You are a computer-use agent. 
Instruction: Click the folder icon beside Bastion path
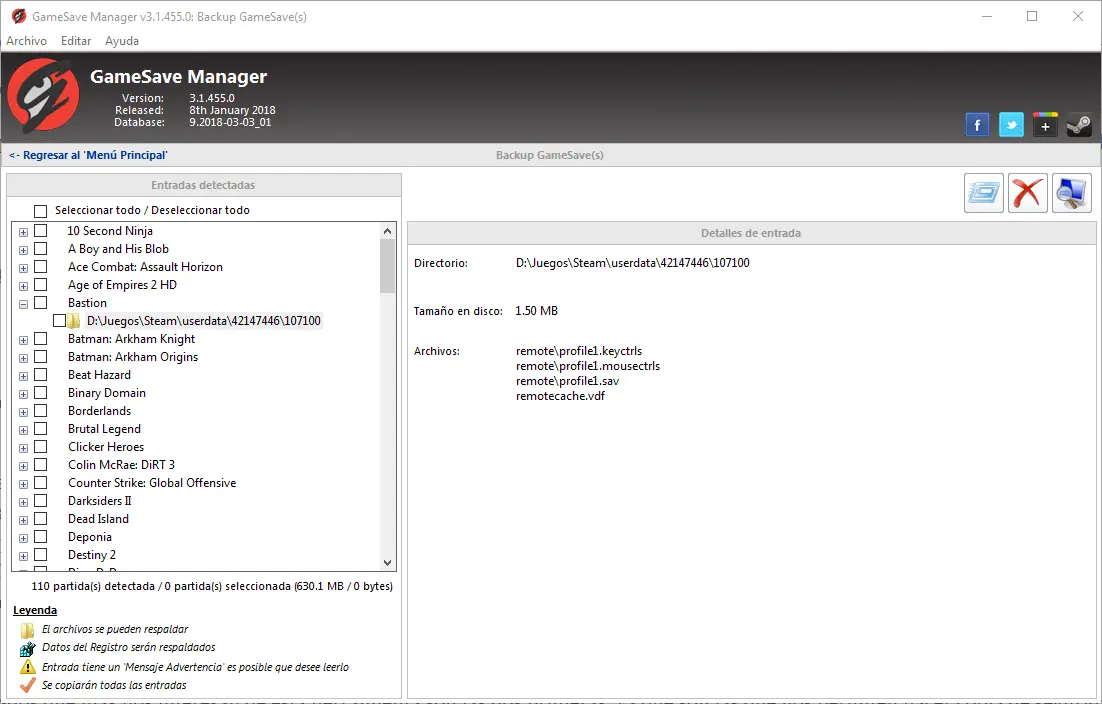click(73, 321)
